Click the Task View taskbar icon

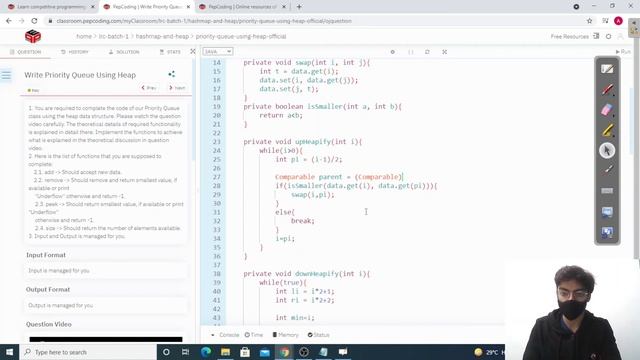pos(185,352)
